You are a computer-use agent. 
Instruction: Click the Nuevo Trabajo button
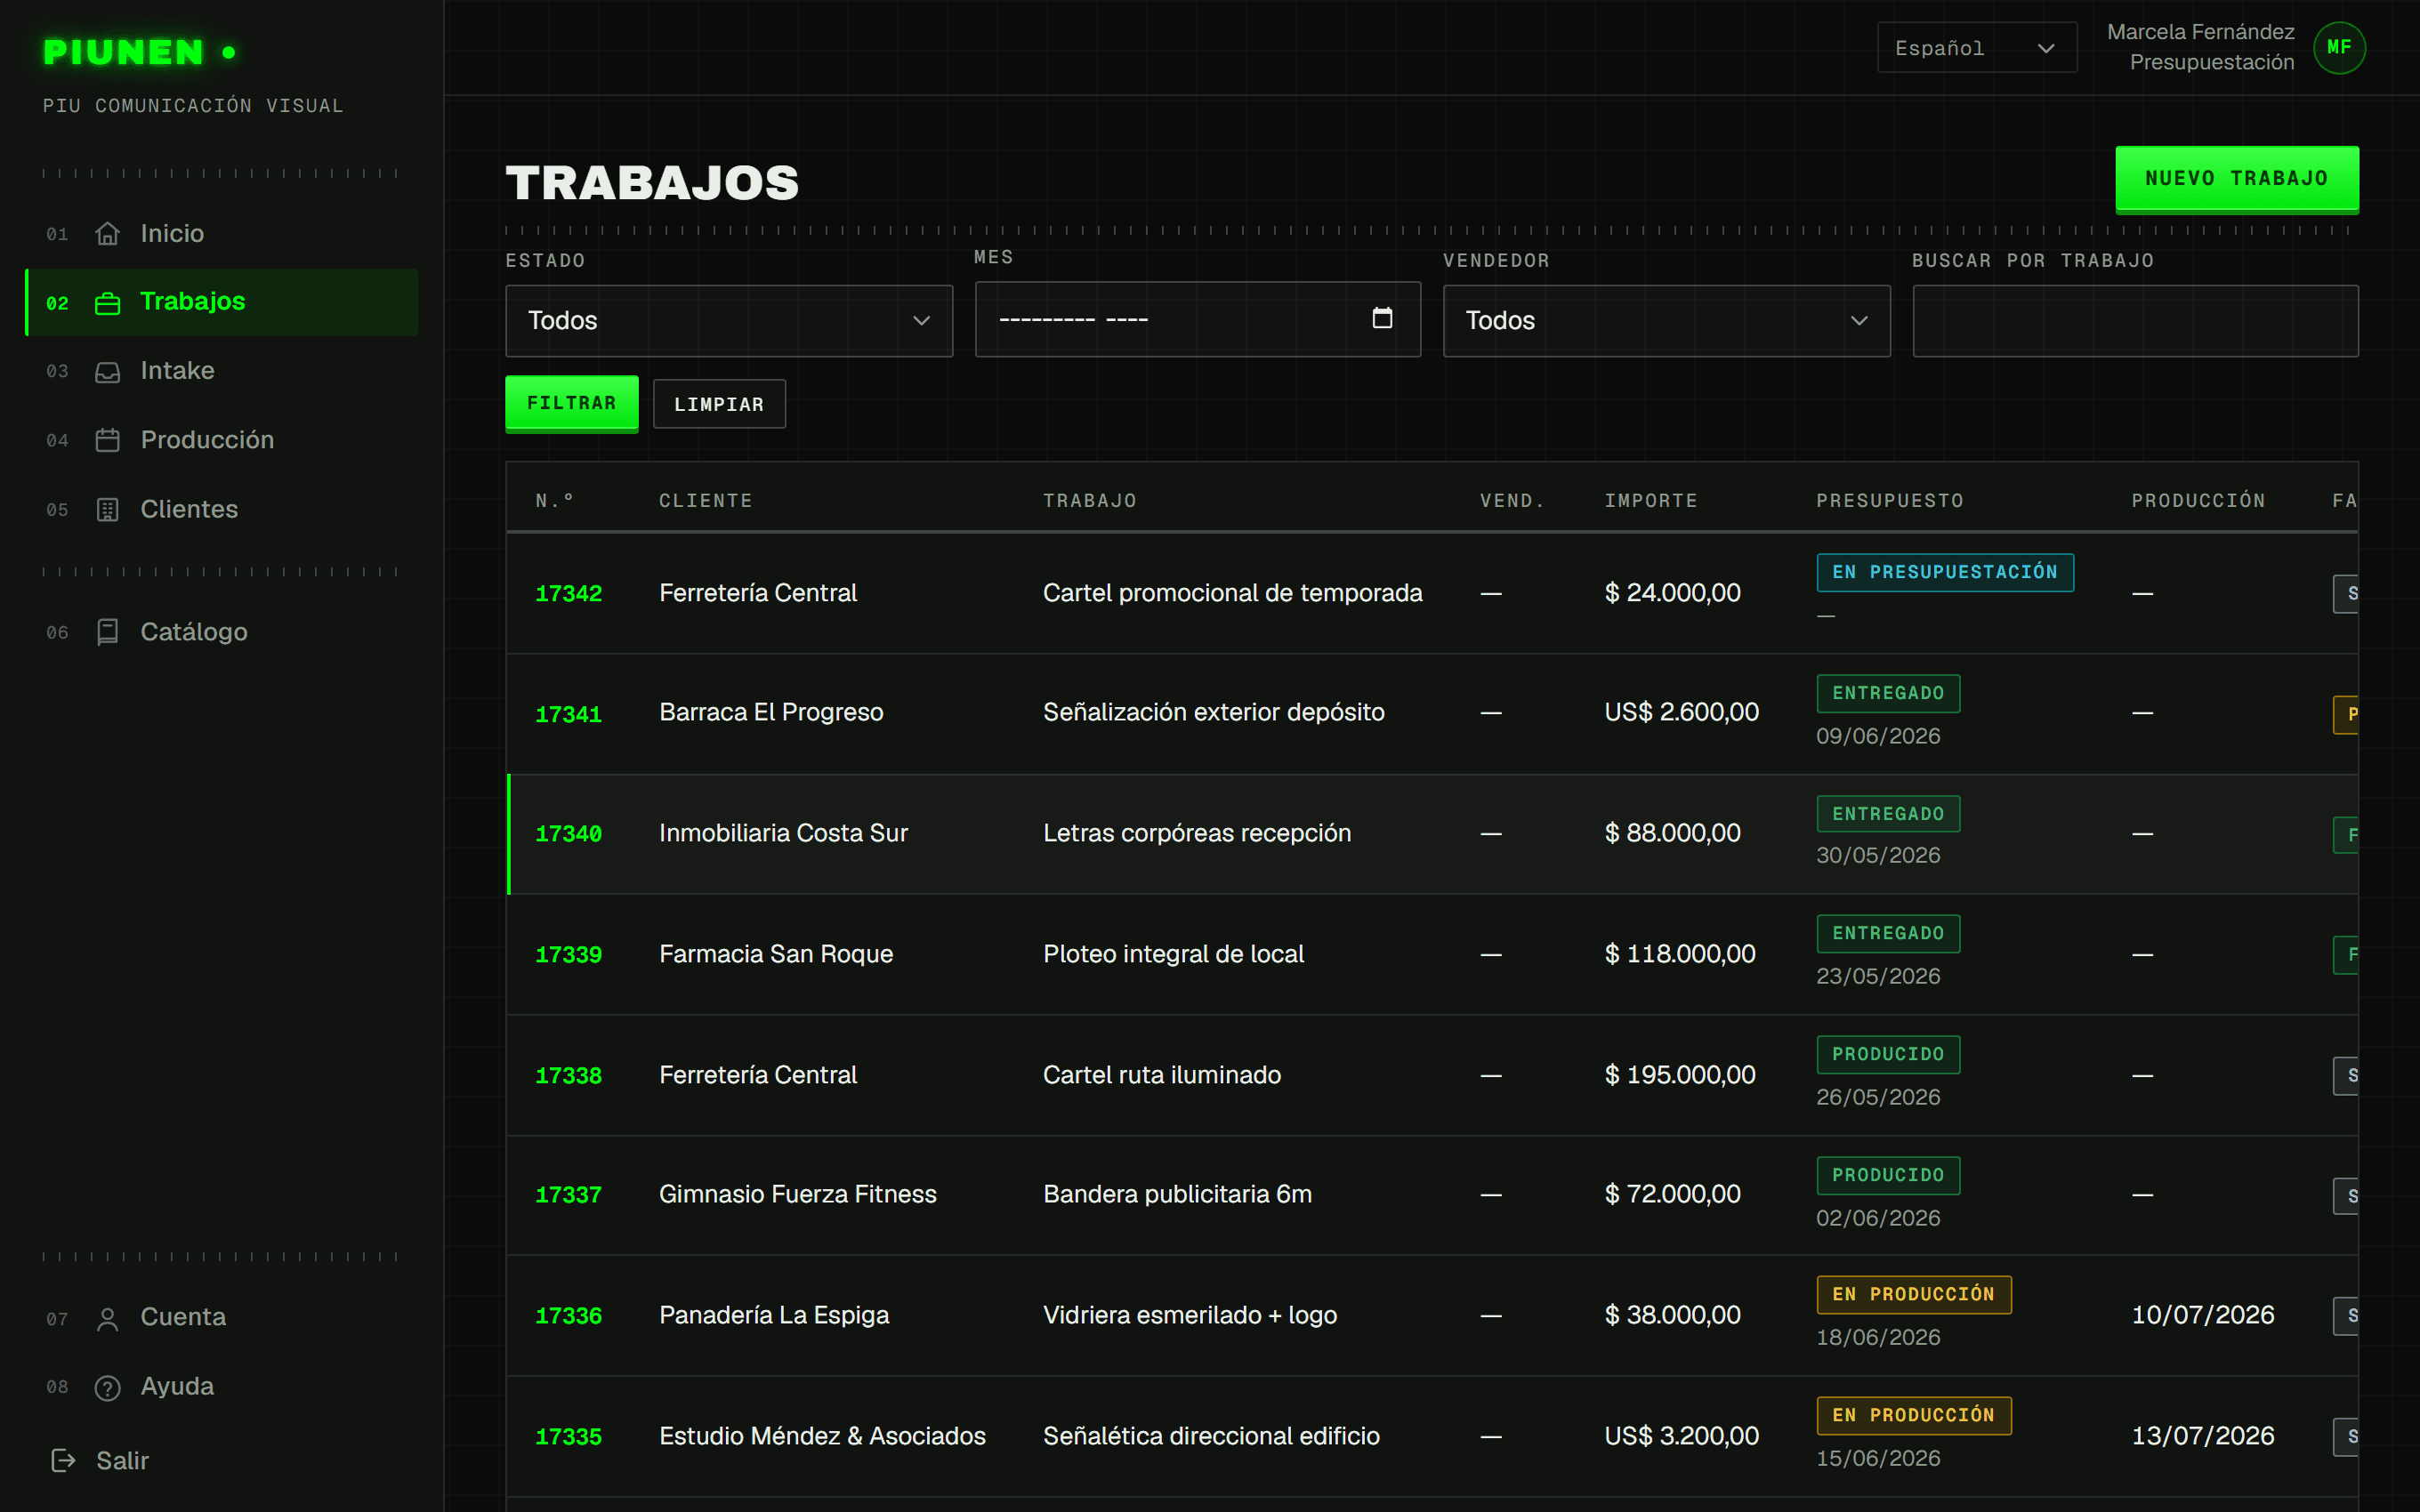click(x=2237, y=179)
